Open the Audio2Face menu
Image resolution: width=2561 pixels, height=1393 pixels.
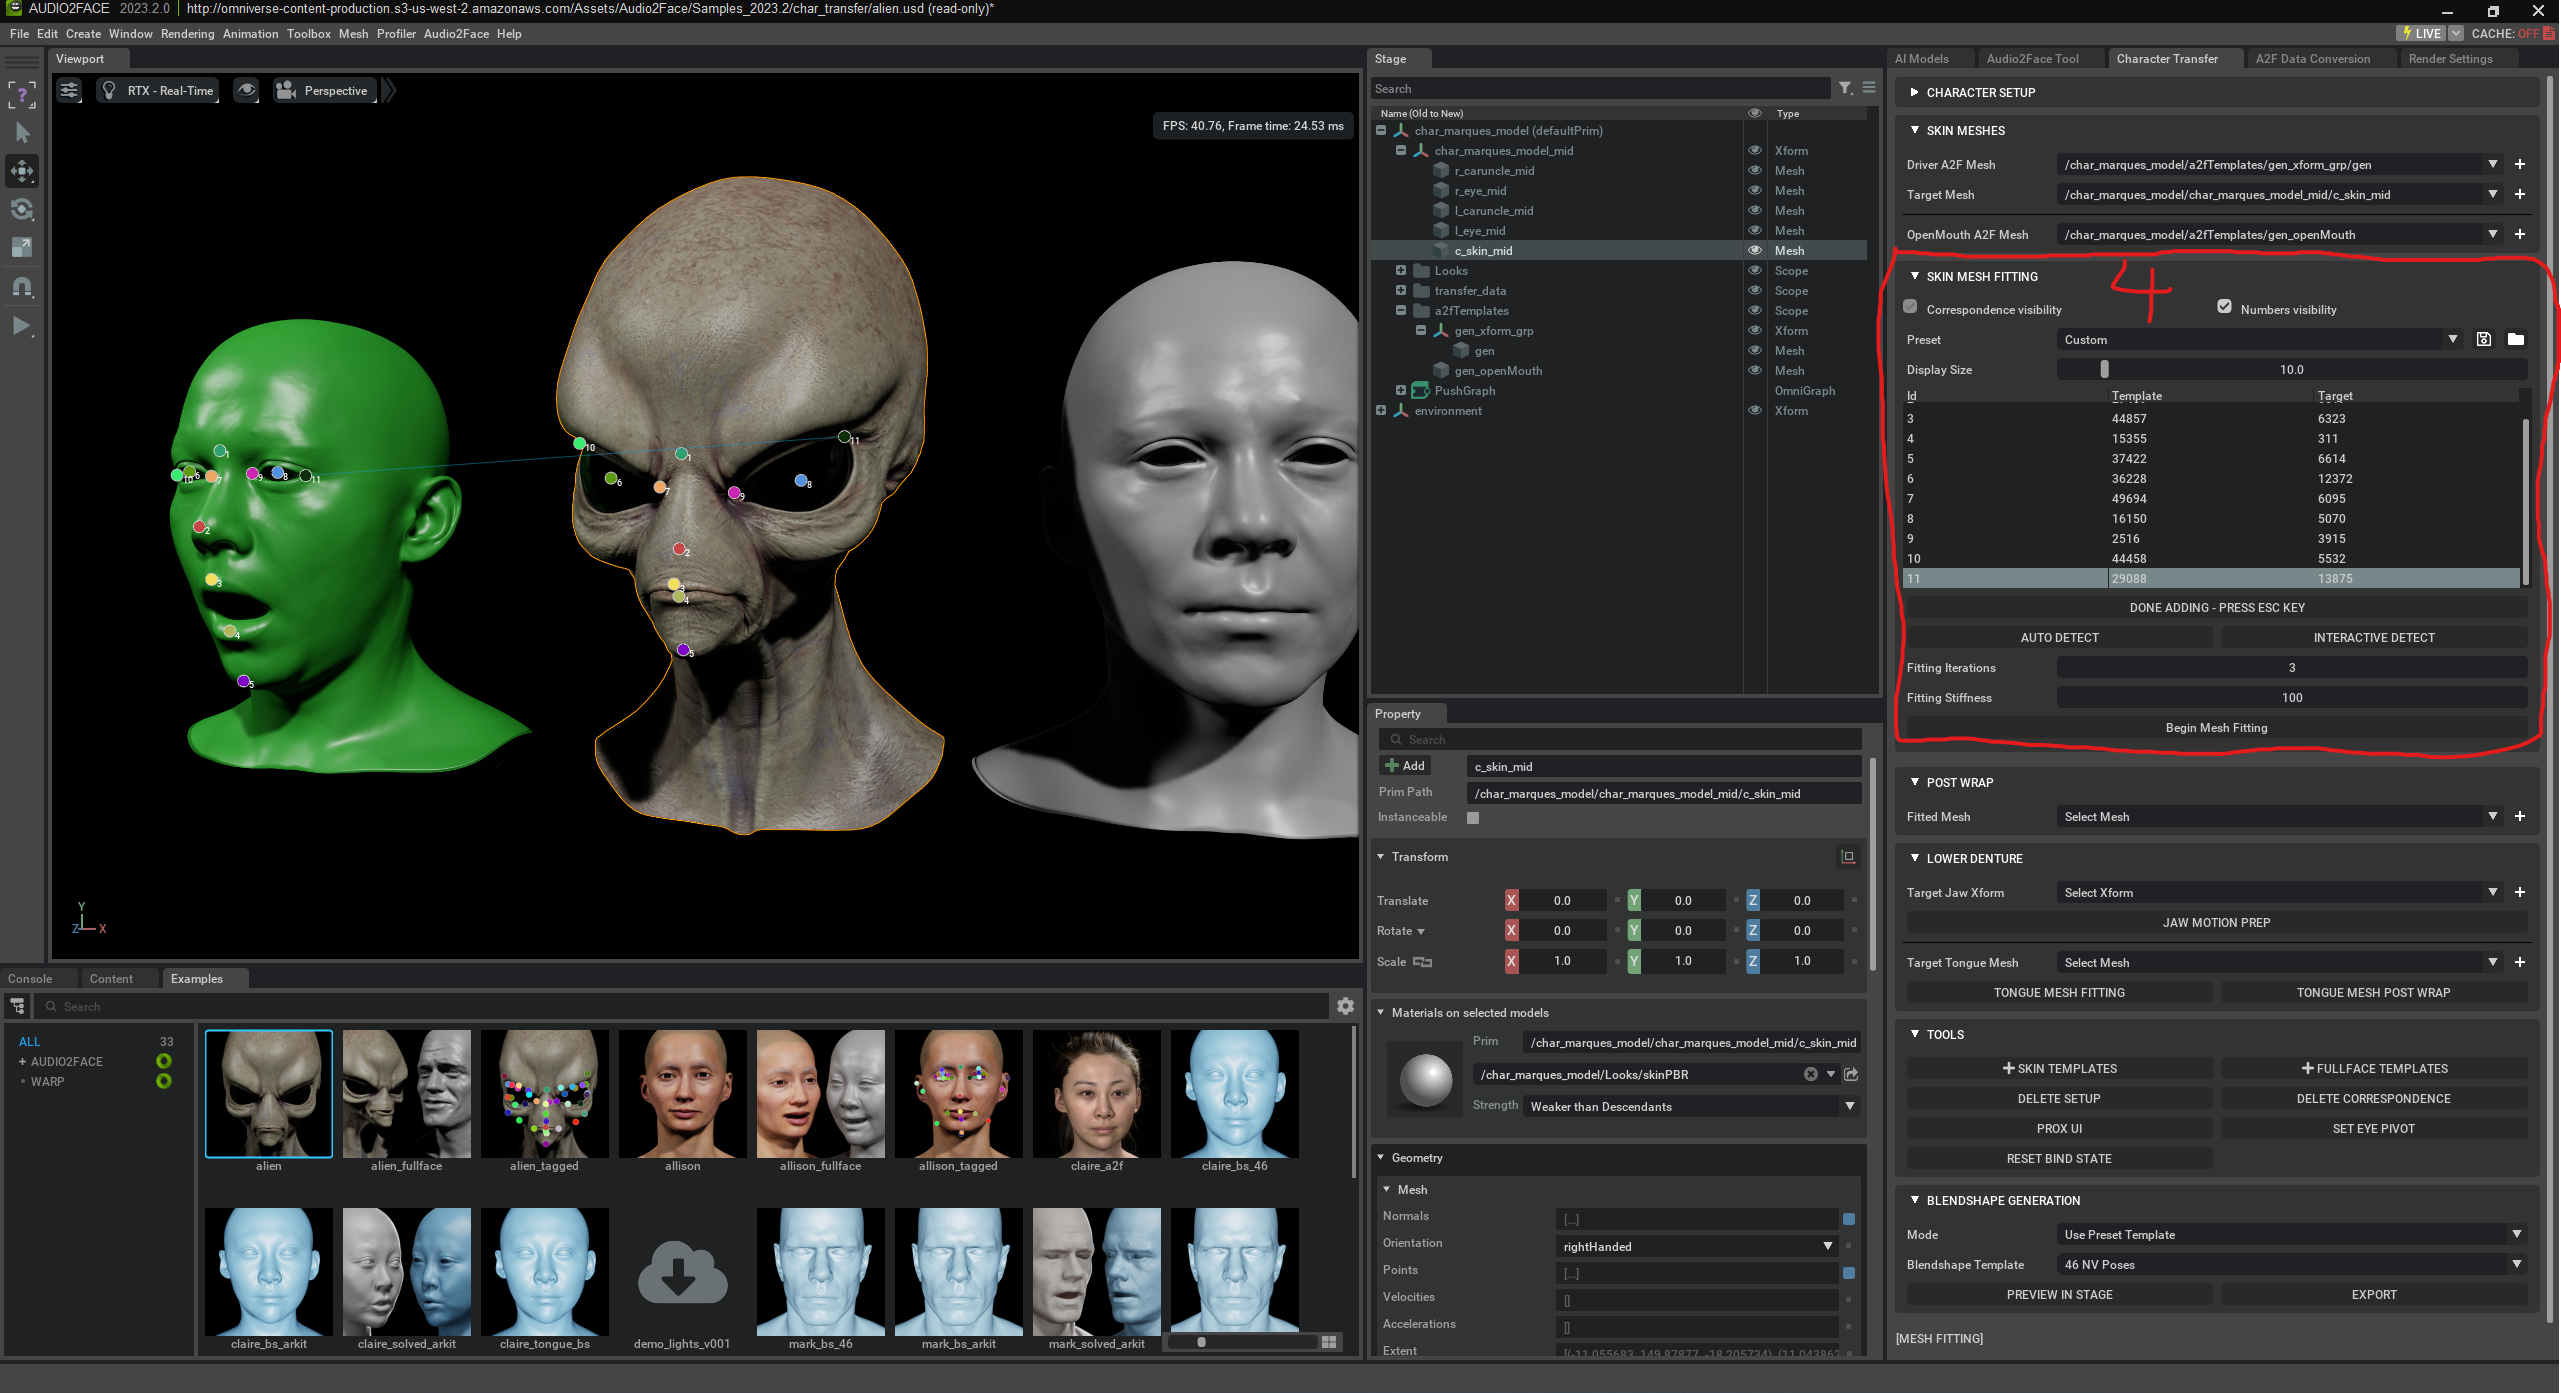tap(456, 34)
